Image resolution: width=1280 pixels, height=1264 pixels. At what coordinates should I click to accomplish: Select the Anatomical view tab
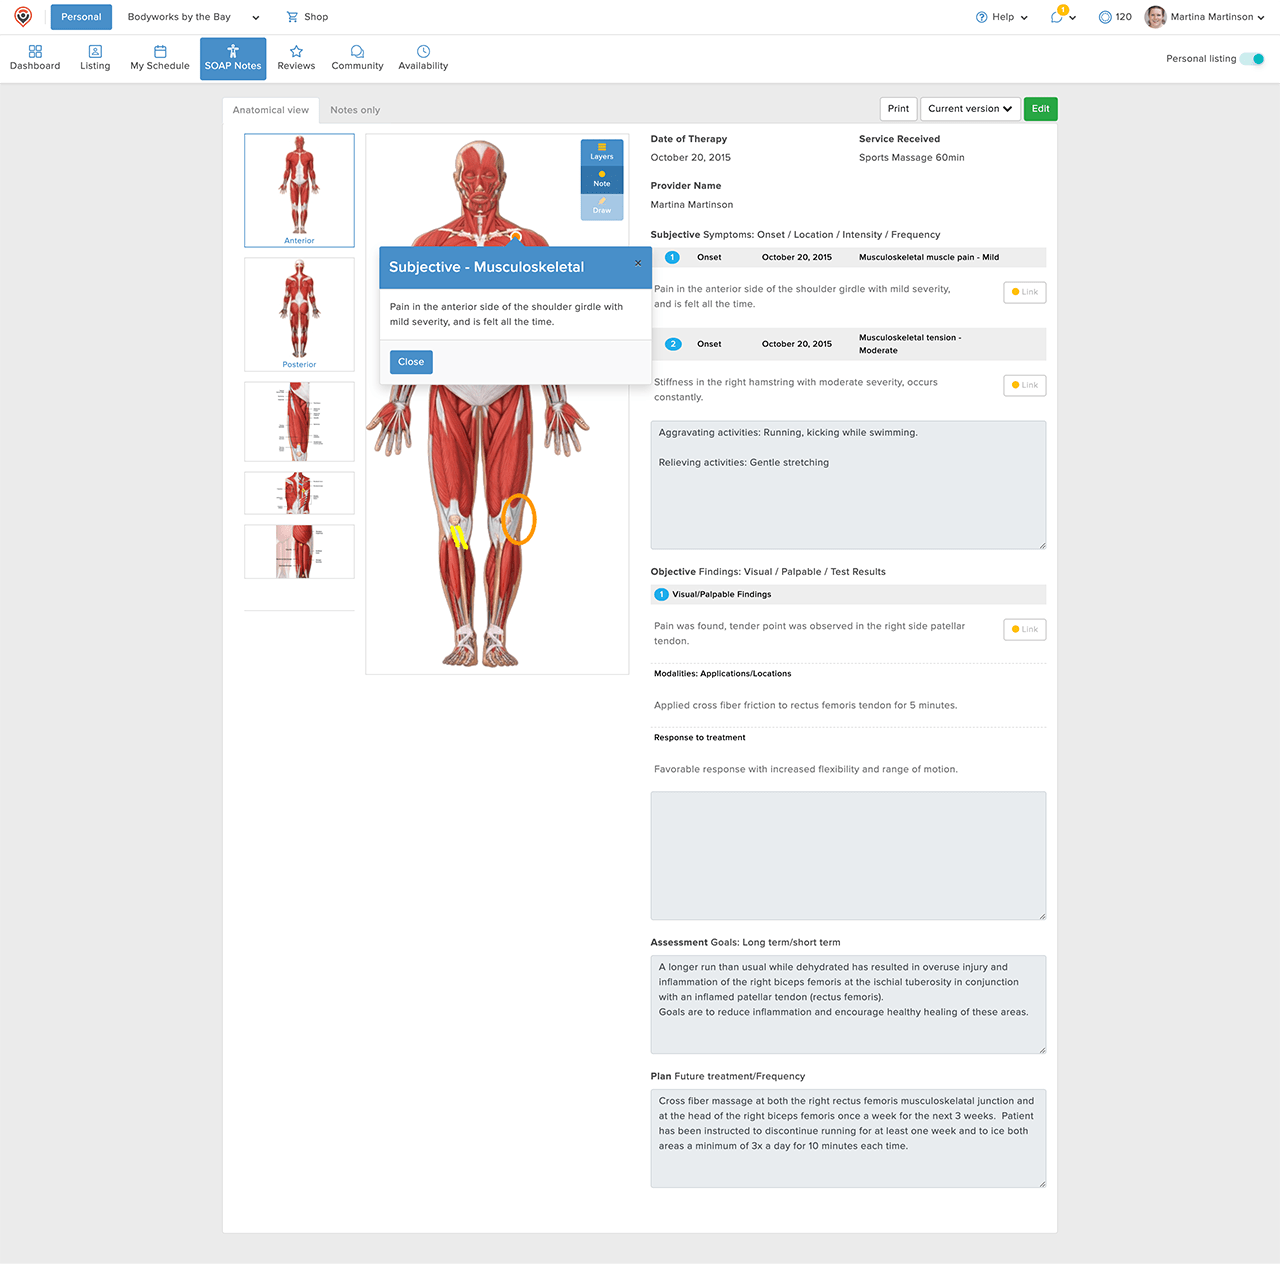(271, 110)
